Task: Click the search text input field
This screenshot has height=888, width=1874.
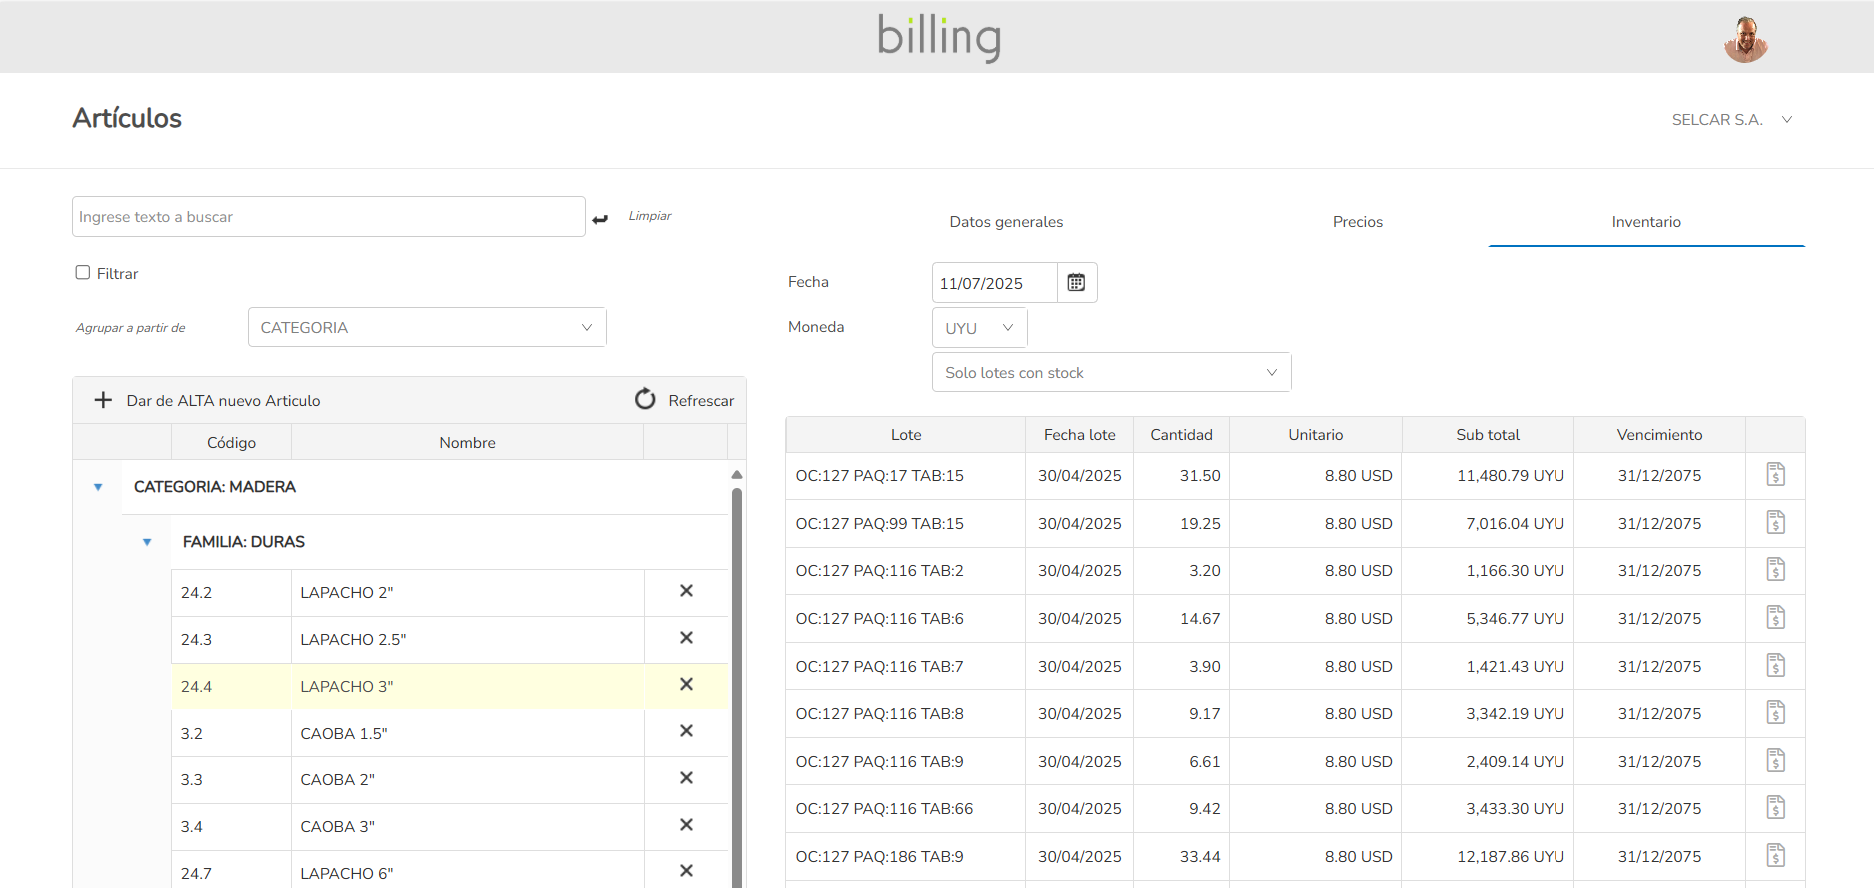Action: [x=328, y=217]
